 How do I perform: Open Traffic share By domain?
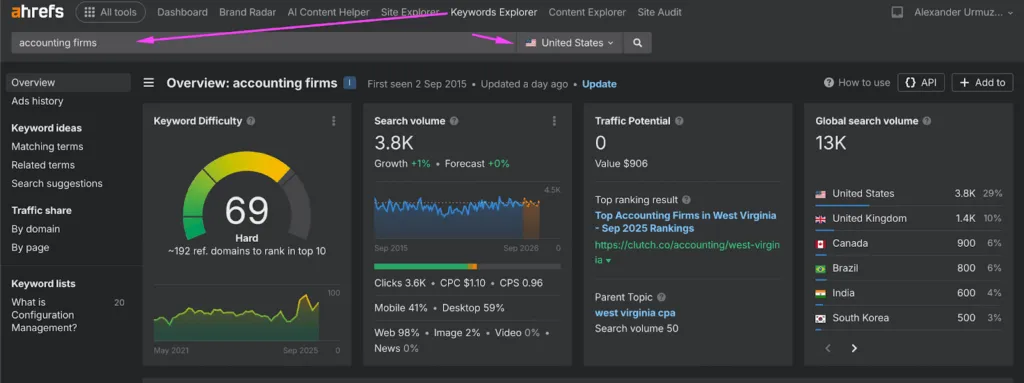click(35, 229)
